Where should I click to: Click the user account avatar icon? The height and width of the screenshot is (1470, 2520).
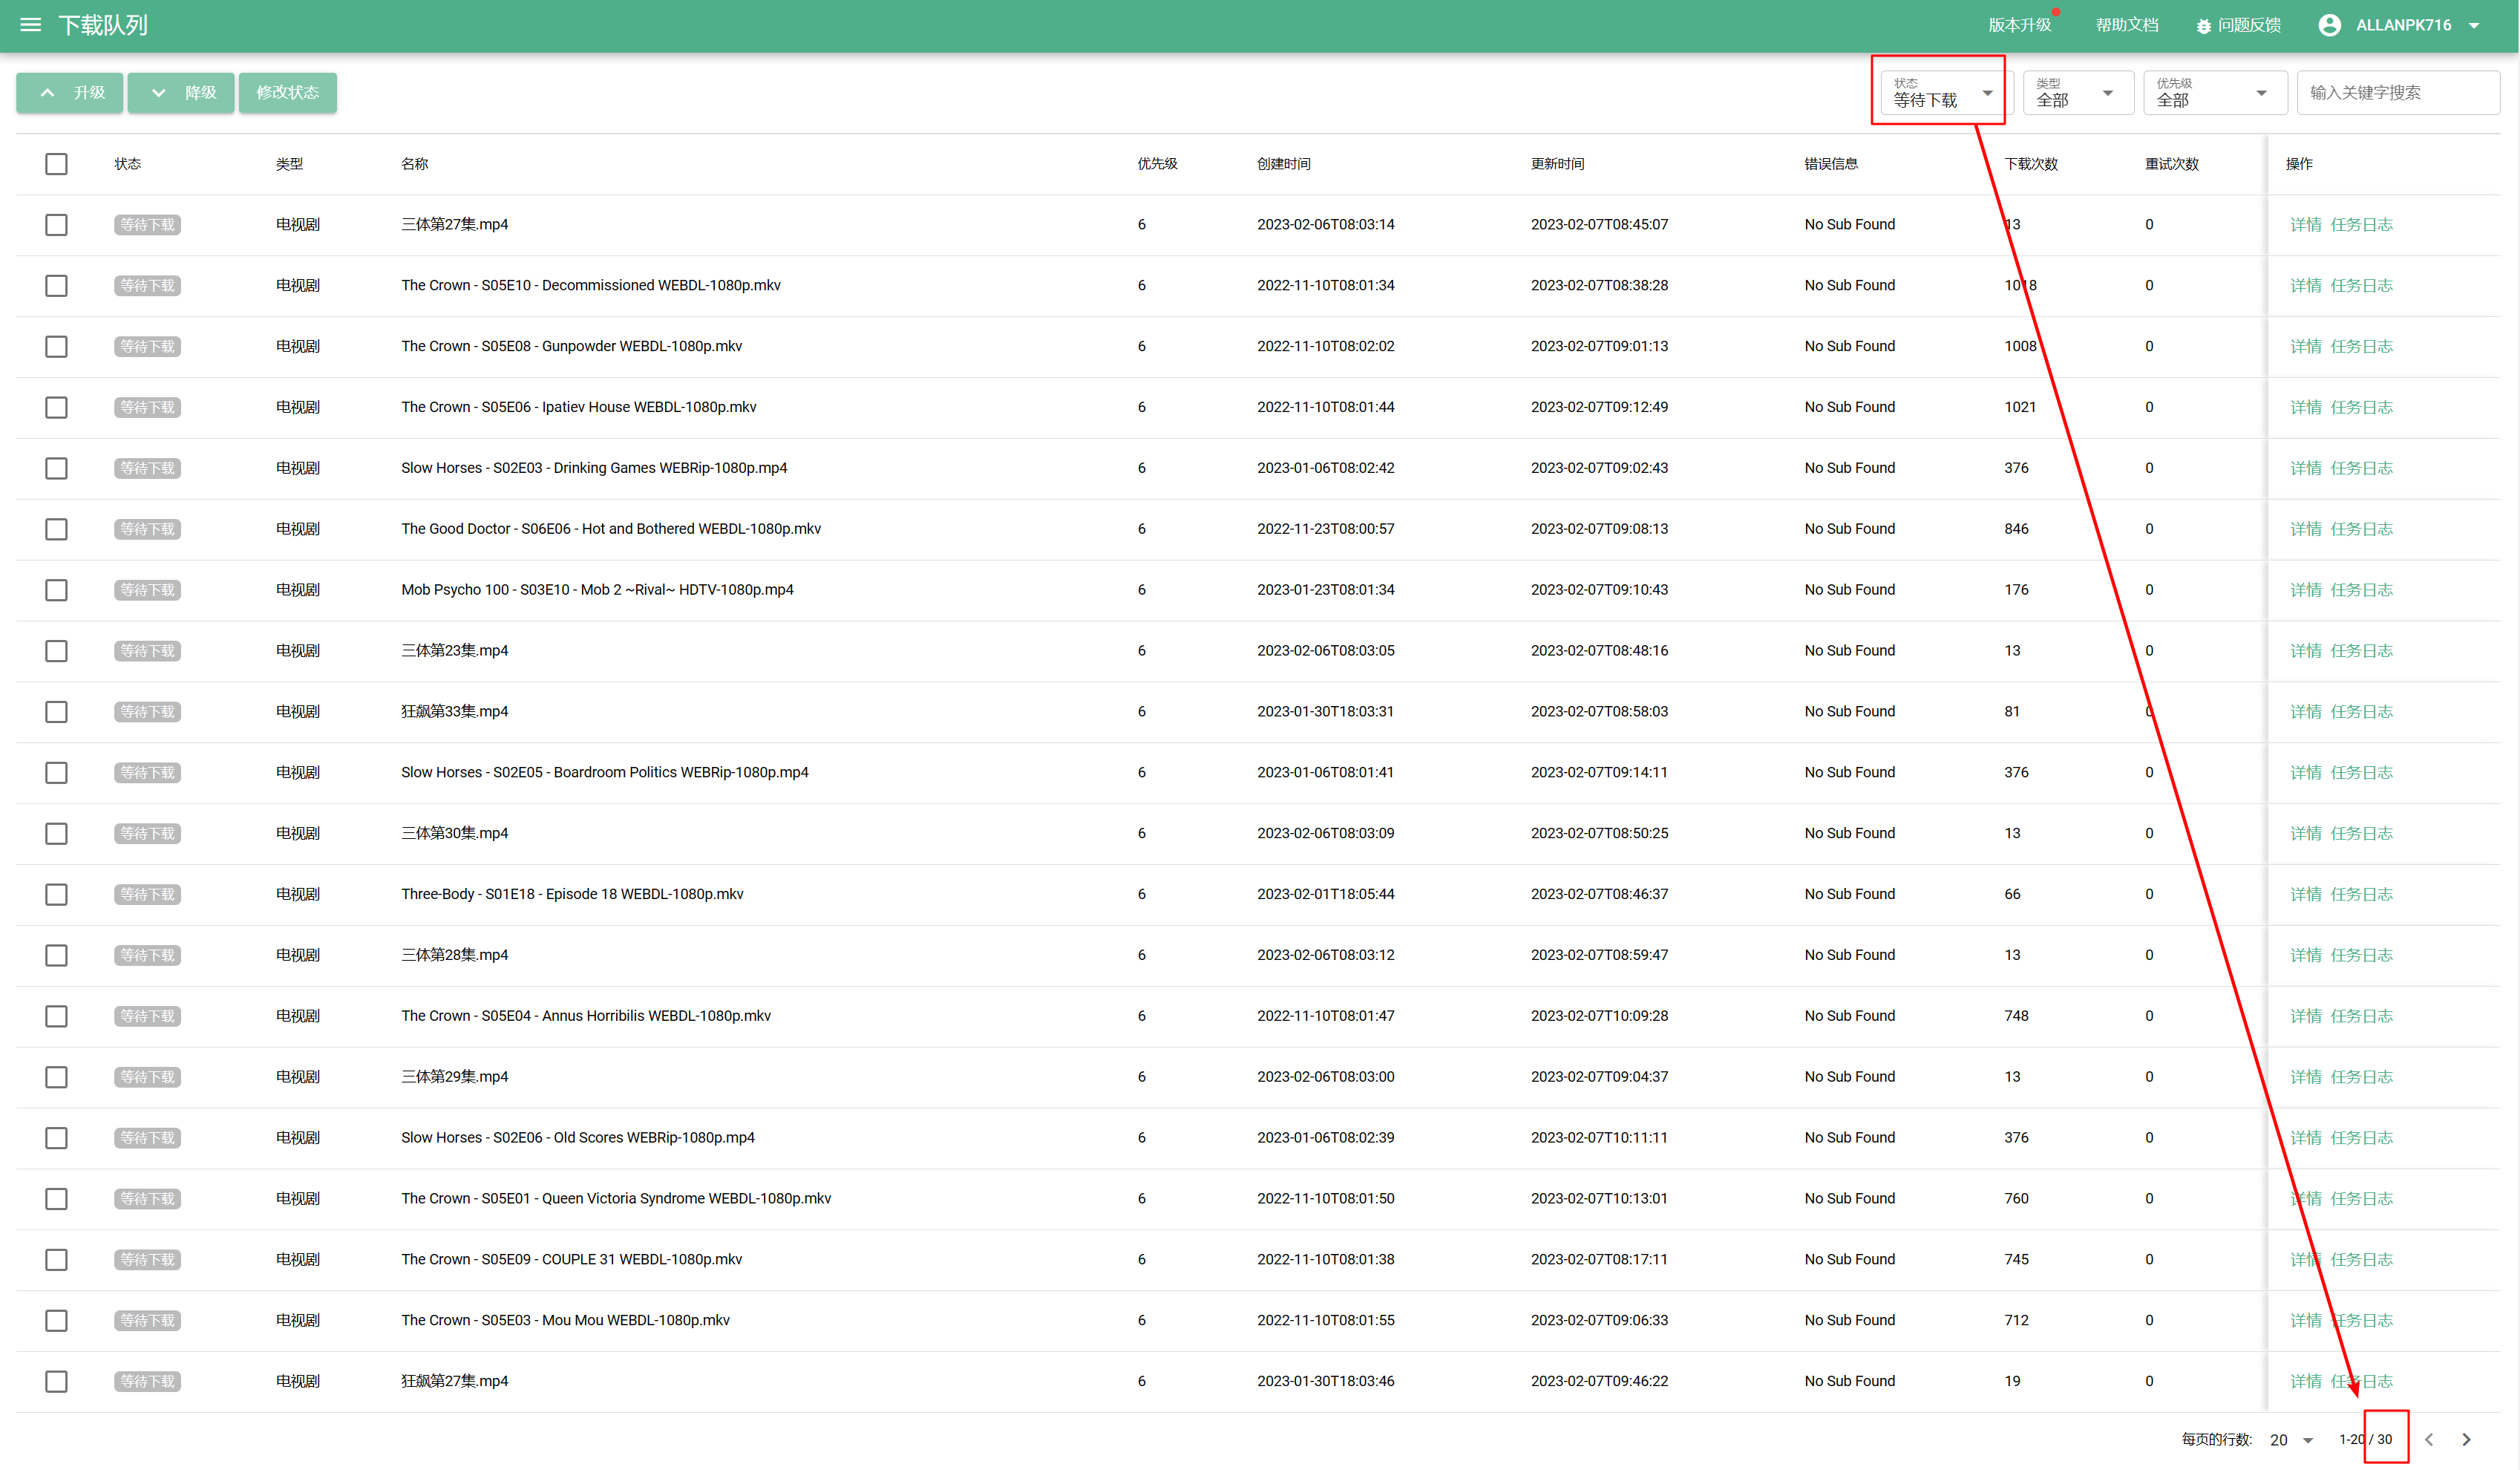pyautogui.click(x=2331, y=25)
